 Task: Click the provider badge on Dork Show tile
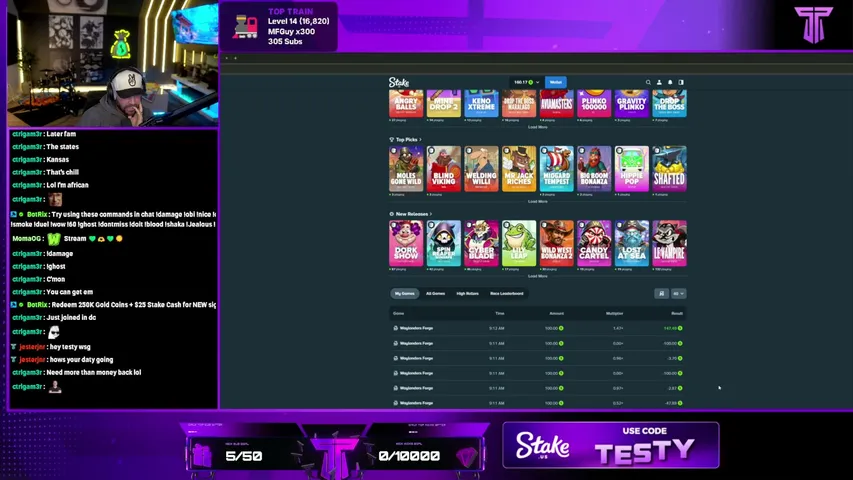click(394, 225)
